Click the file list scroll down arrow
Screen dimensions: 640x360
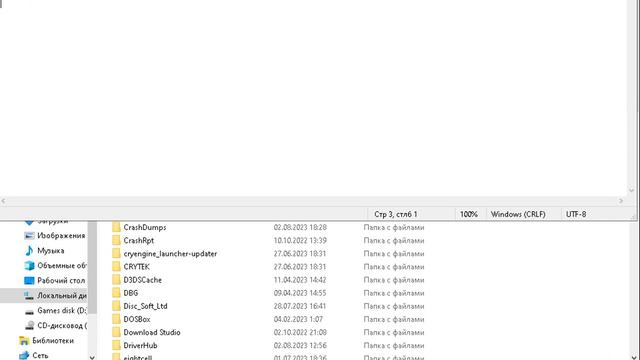633,357
